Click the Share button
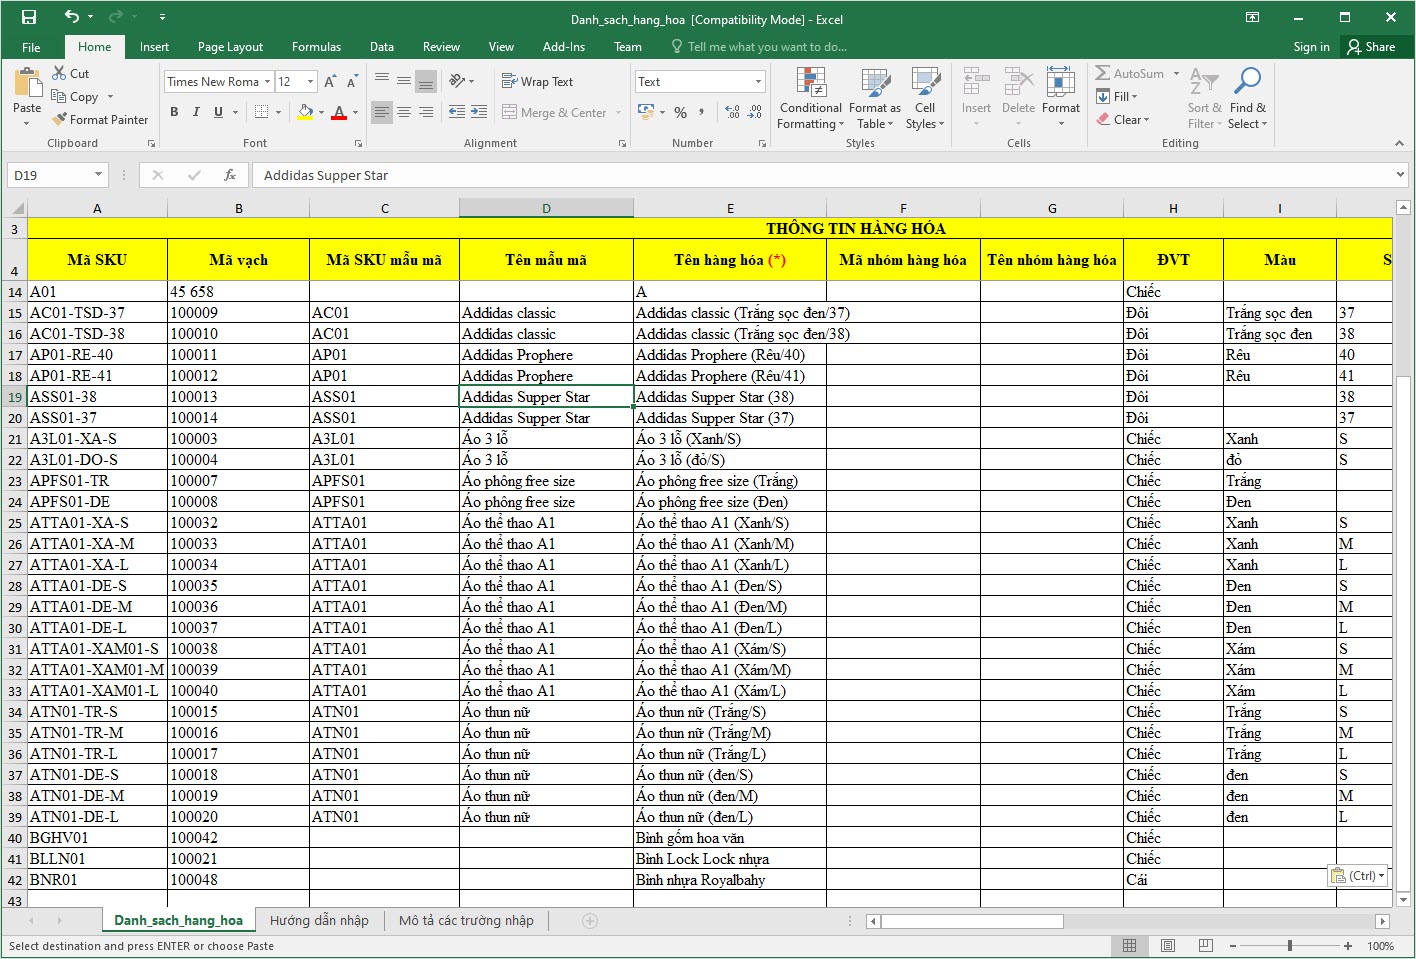1416x959 pixels. click(x=1371, y=47)
